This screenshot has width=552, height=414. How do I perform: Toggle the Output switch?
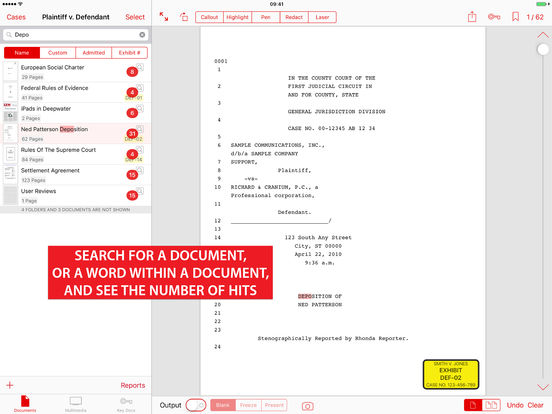coord(196,405)
